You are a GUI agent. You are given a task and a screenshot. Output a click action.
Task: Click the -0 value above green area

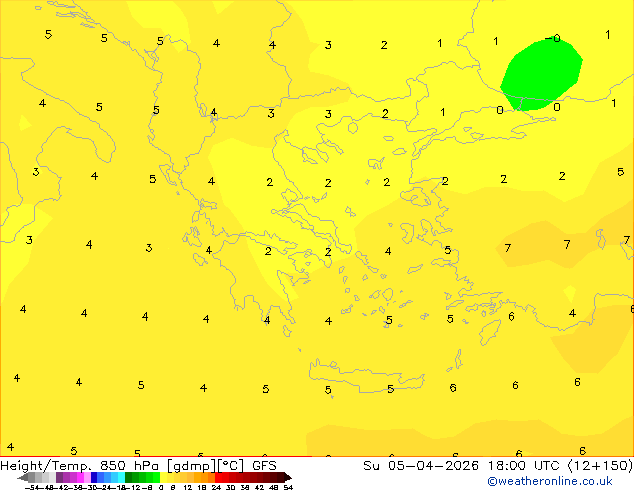tap(553, 38)
